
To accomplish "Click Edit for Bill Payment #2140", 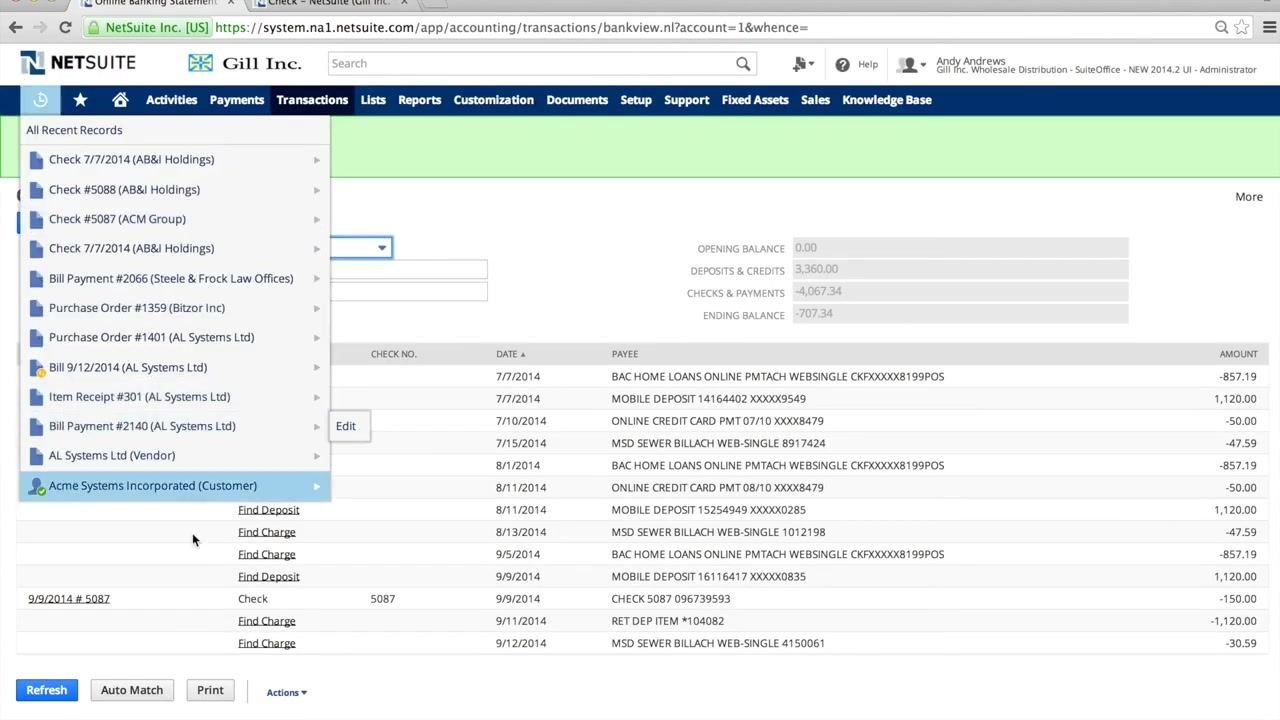I will point(346,426).
